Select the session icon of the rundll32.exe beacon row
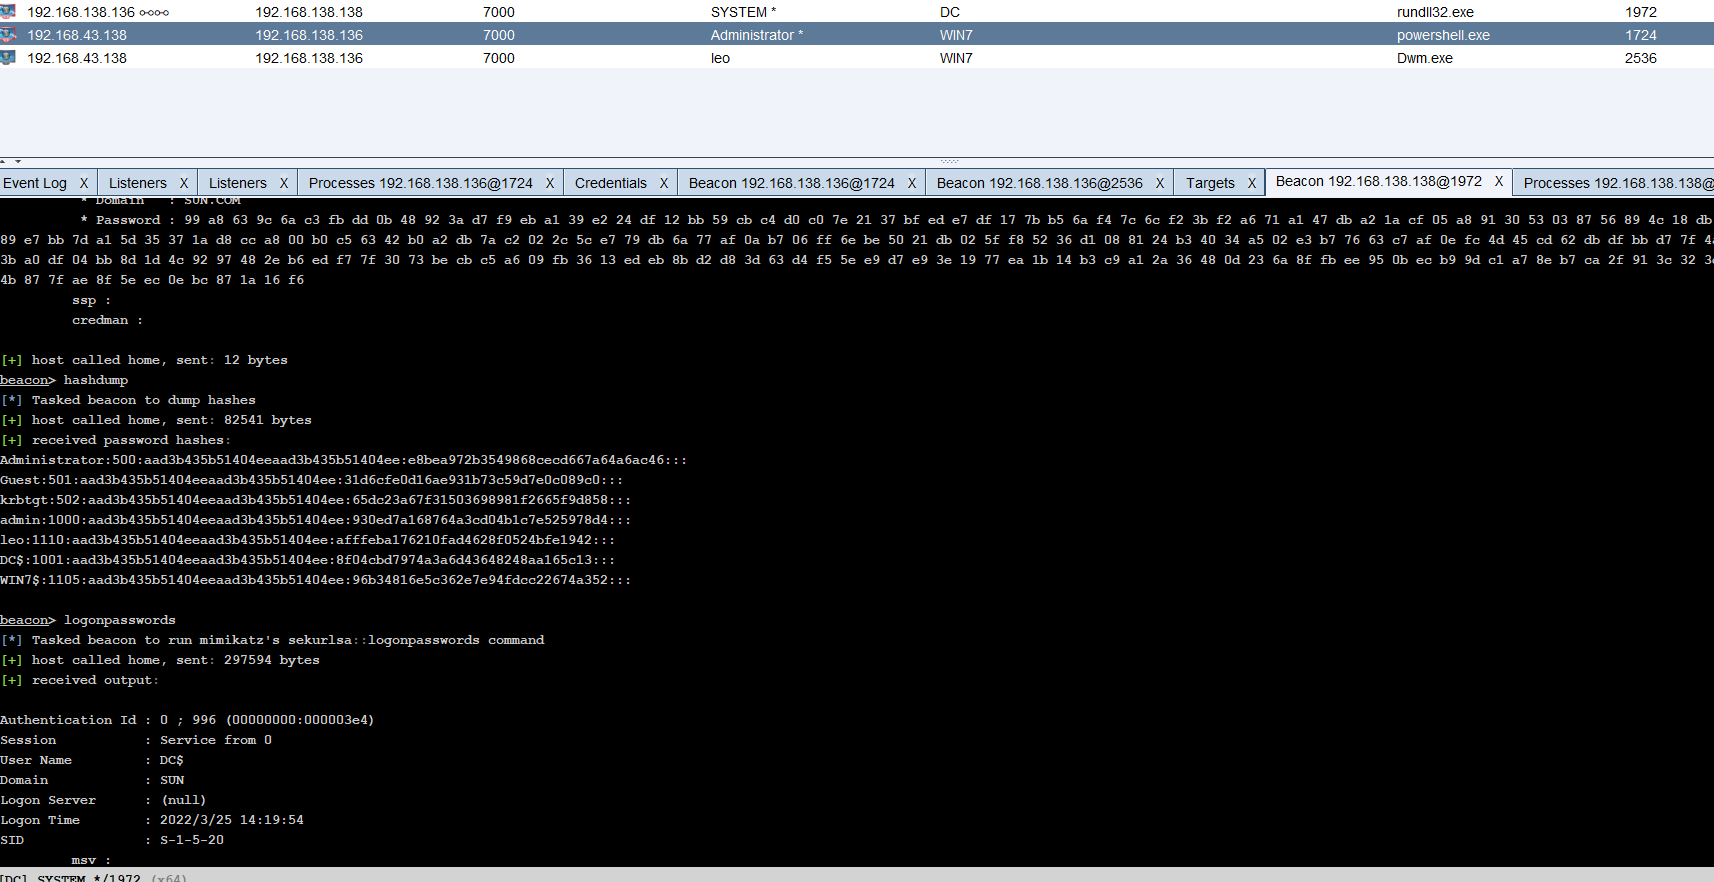 pyautogui.click(x=8, y=12)
